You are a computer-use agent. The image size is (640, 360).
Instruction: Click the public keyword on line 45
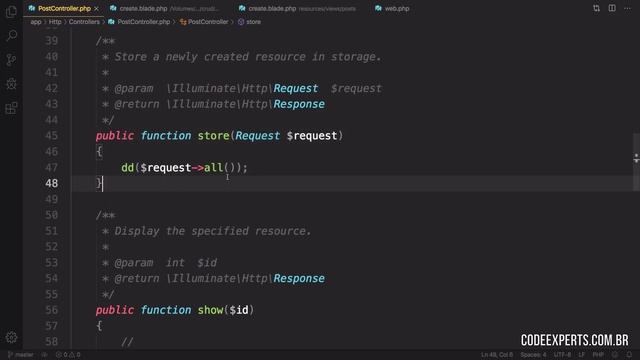click(115, 136)
